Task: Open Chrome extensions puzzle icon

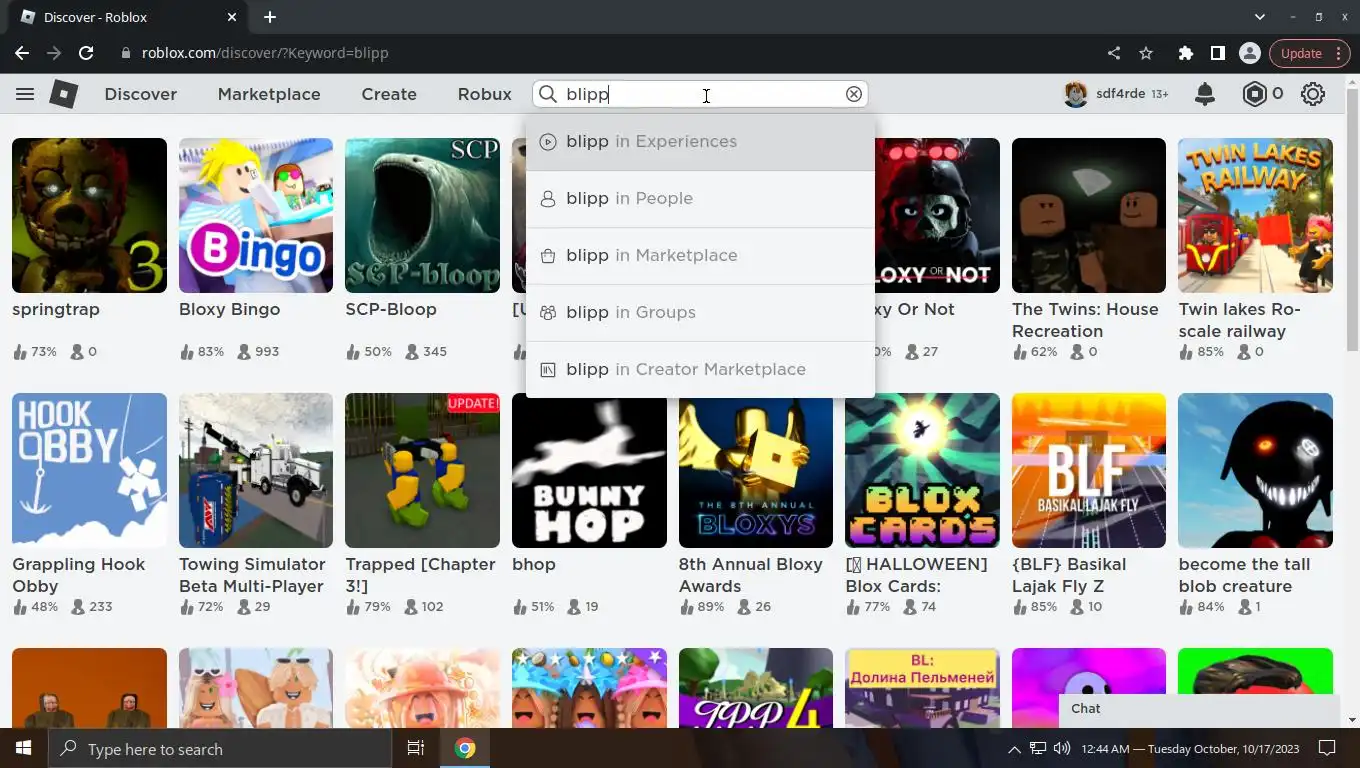Action: tap(1186, 53)
